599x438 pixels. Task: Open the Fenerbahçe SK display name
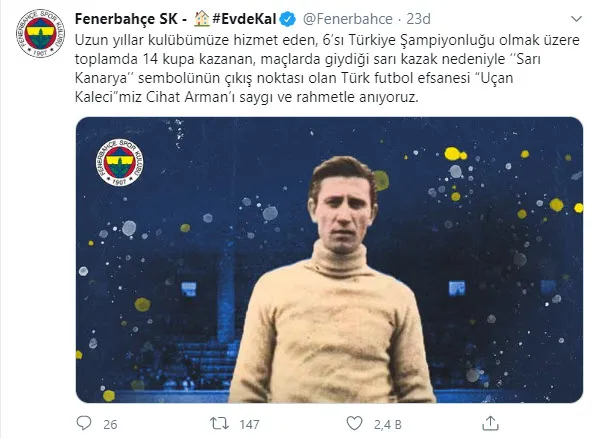point(126,19)
